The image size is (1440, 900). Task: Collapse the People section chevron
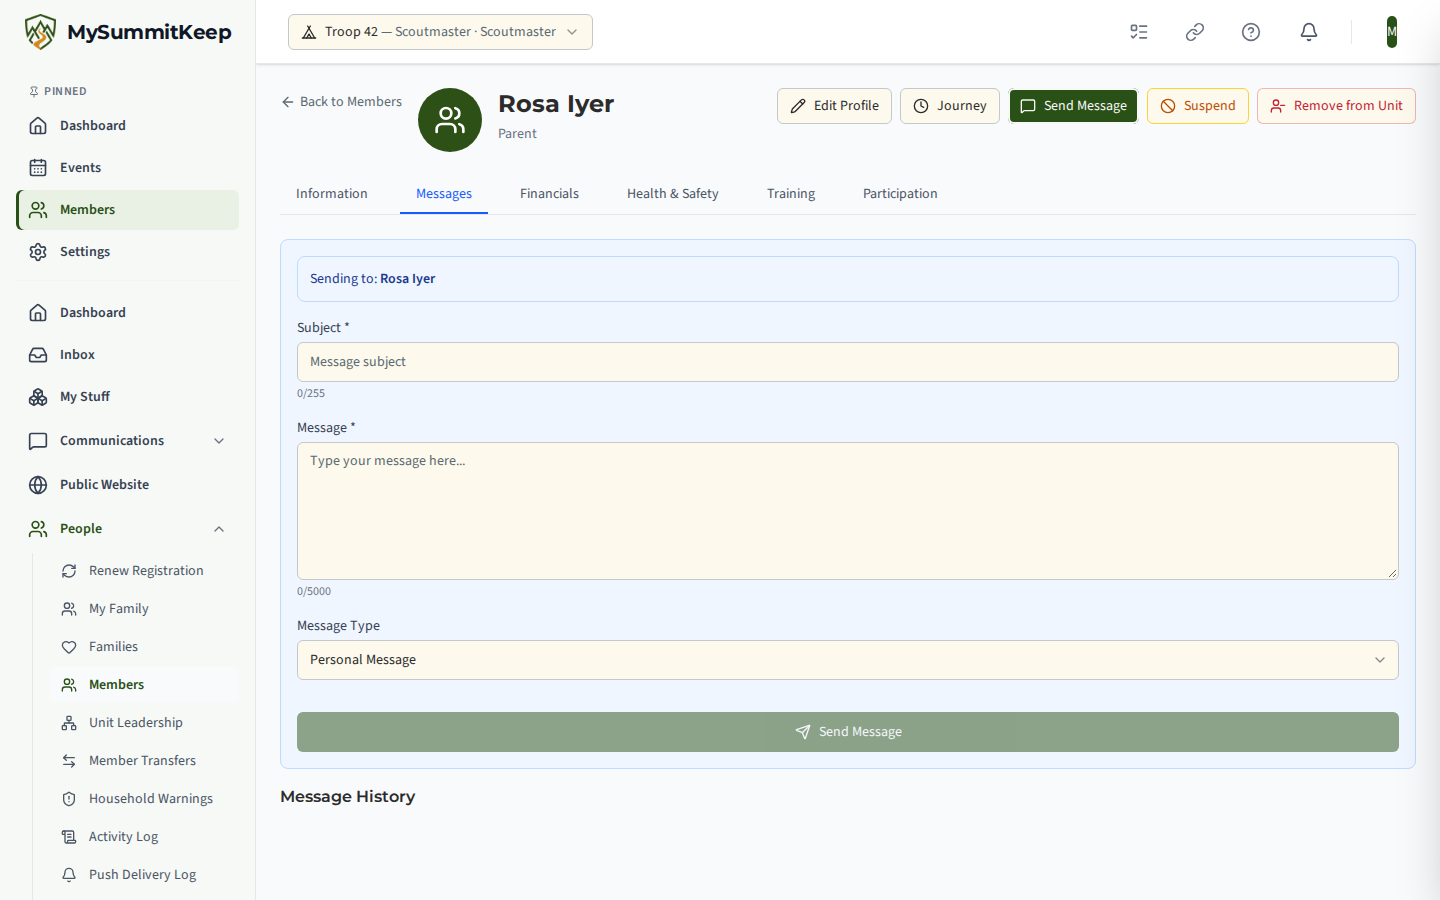(219, 529)
